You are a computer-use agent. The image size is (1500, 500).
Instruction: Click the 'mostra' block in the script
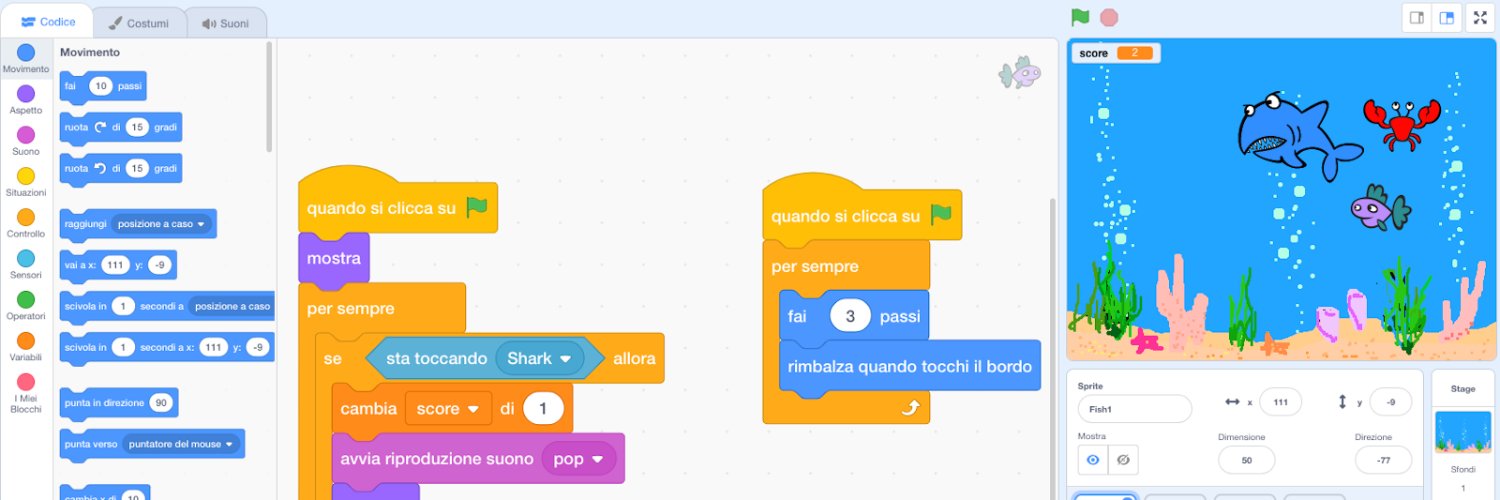(x=334, y=259)
